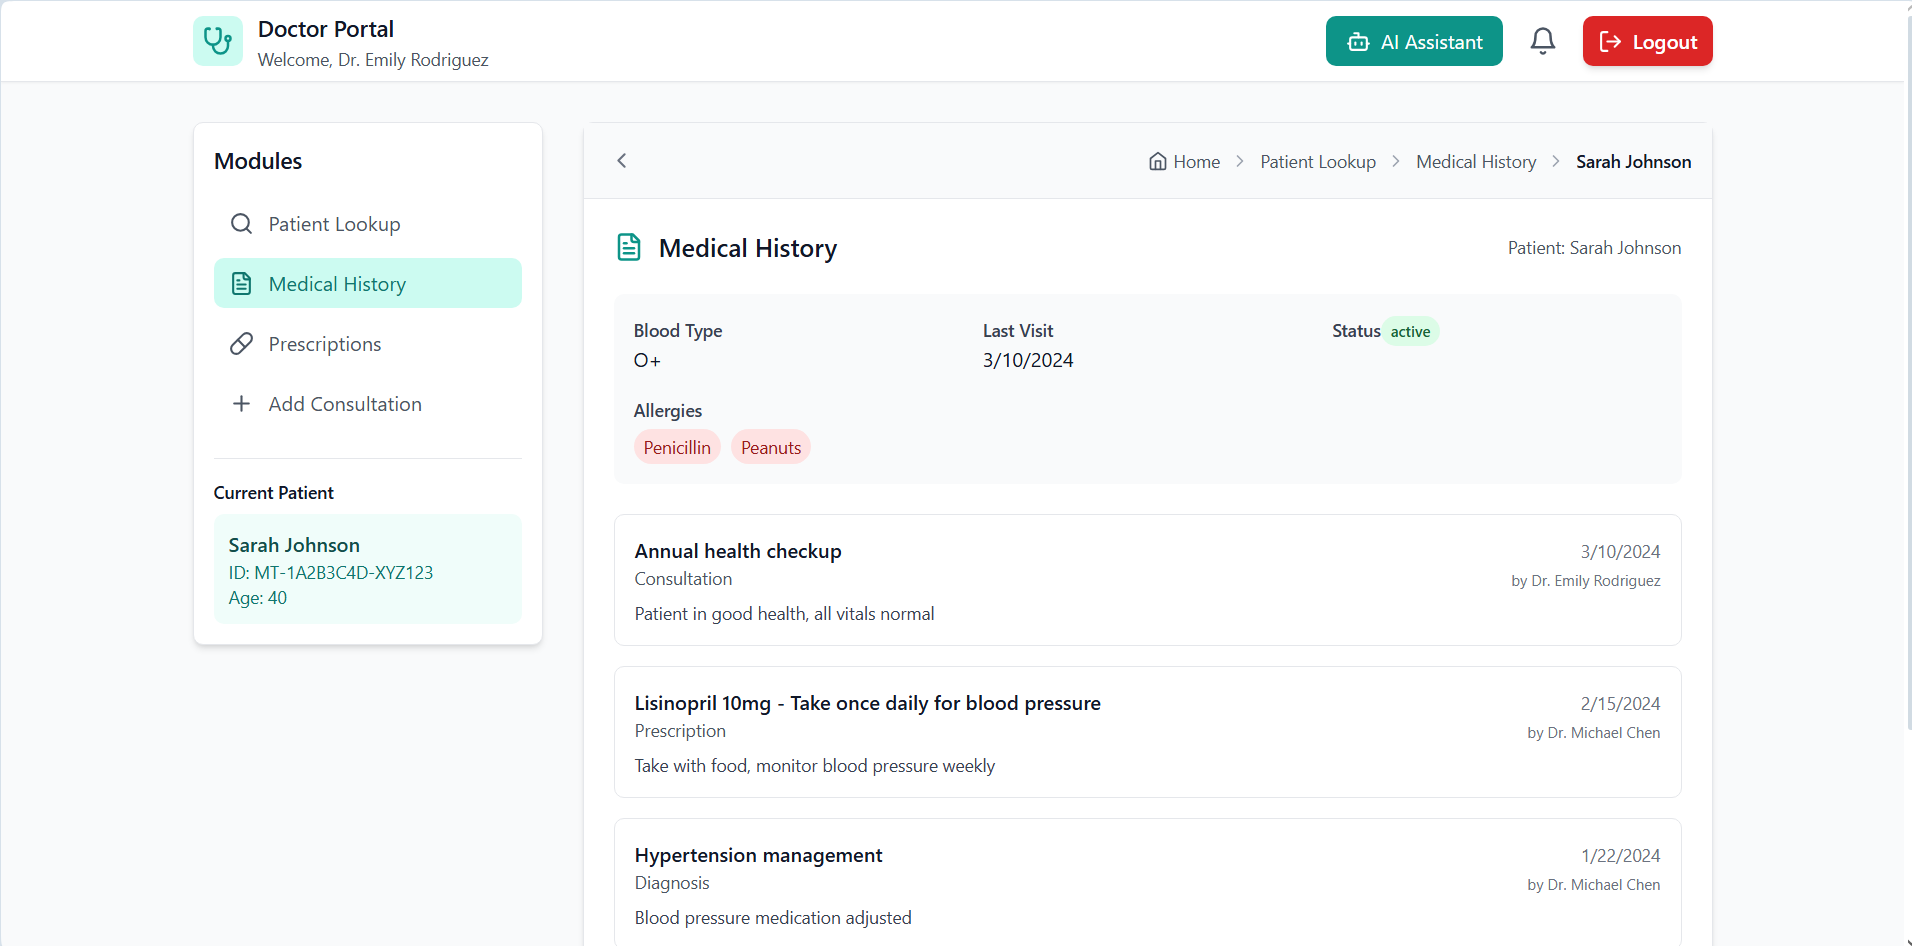1912x946 pixels.
Task: Open the AI Assistant
Action: (1414, 41)
